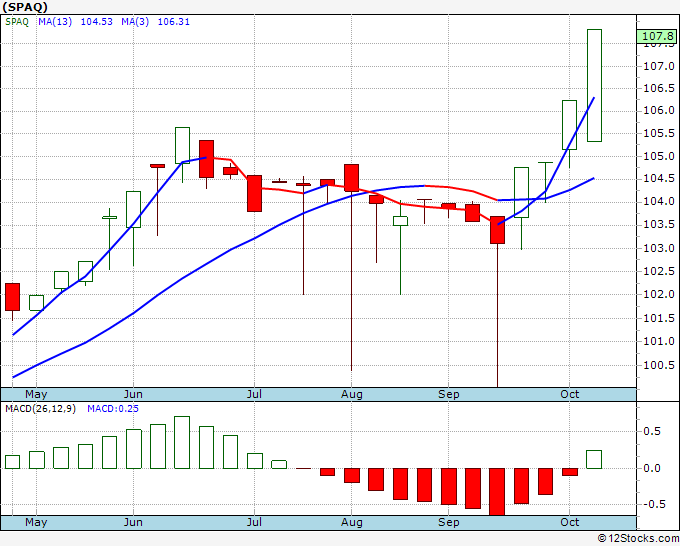
Task: Select Oct on the price chart axis
Action: 569,394
